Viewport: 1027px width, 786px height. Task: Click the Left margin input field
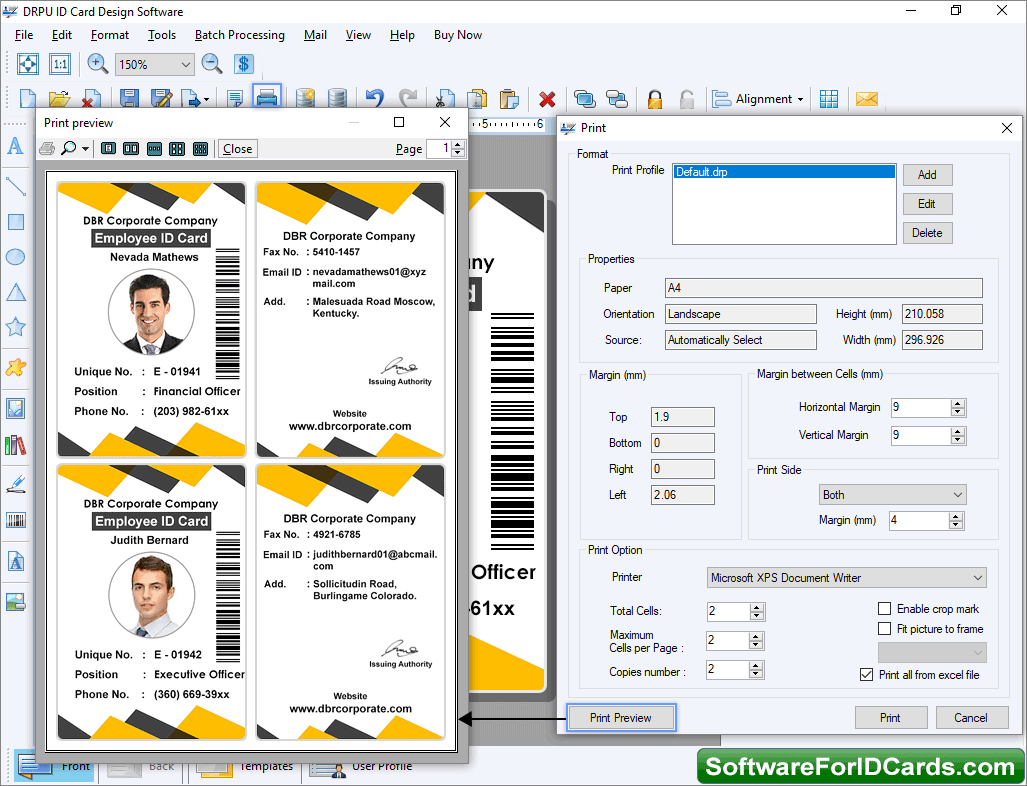tap(682, 495)
